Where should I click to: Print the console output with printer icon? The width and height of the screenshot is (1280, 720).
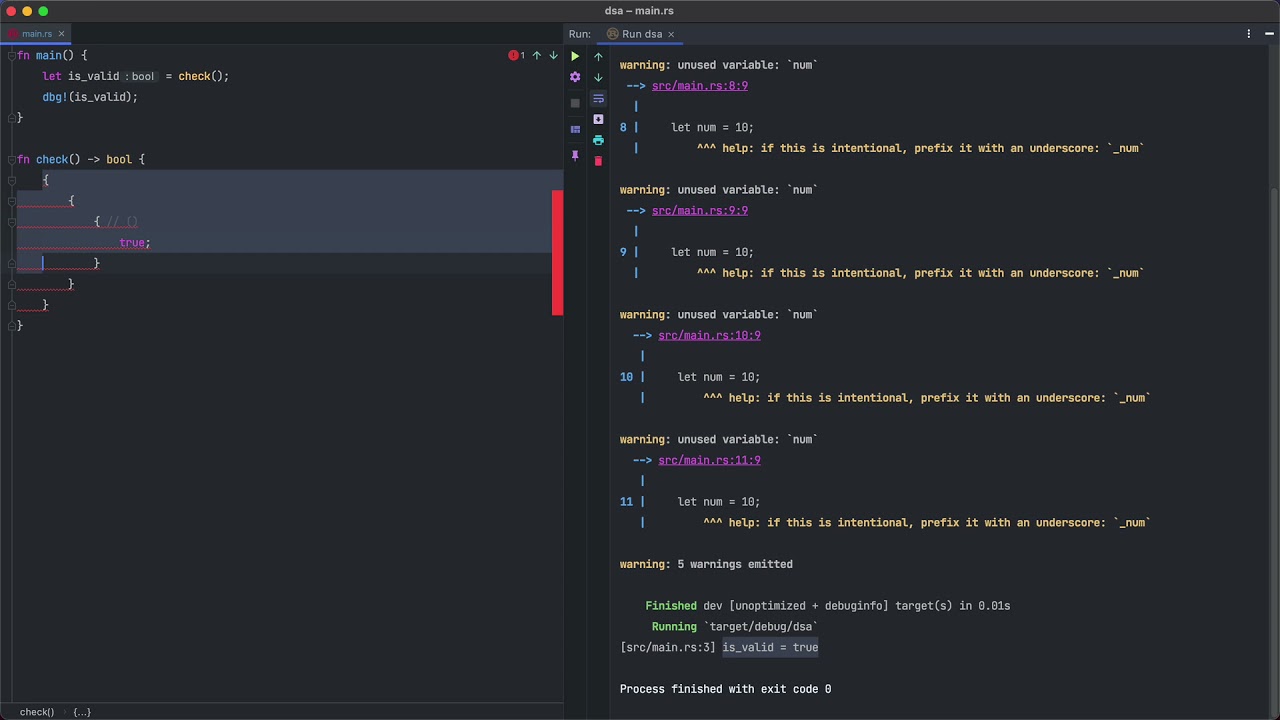tap(598, 140)
